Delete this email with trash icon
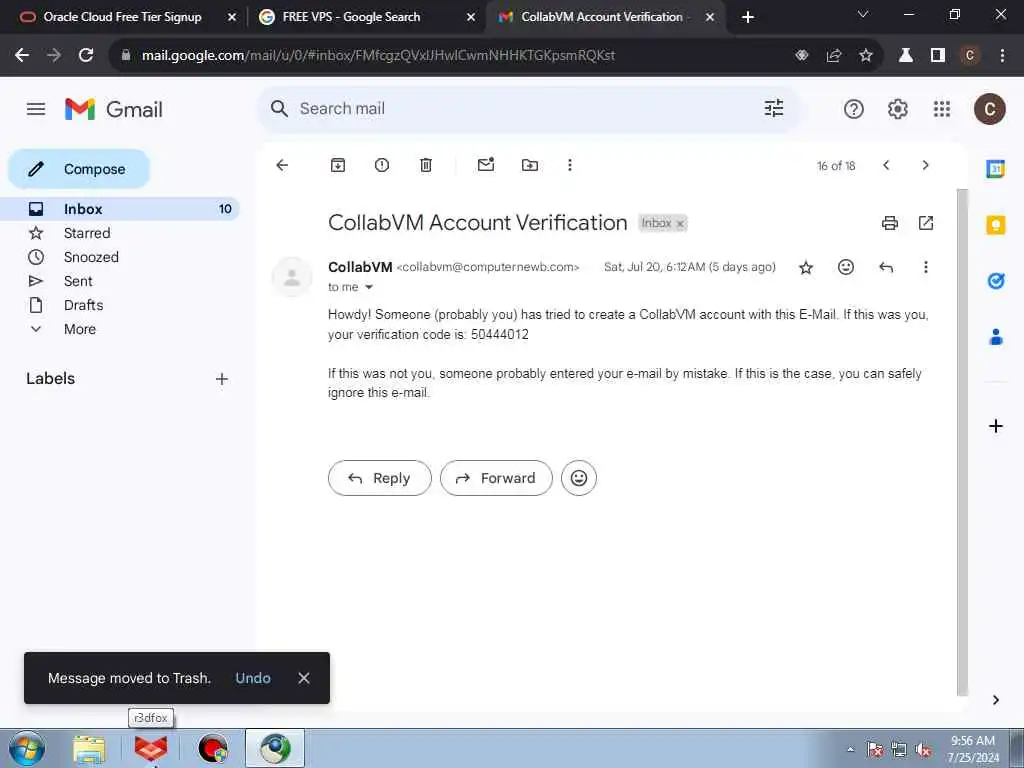The image size is (1024, 768). click(426, 165)
